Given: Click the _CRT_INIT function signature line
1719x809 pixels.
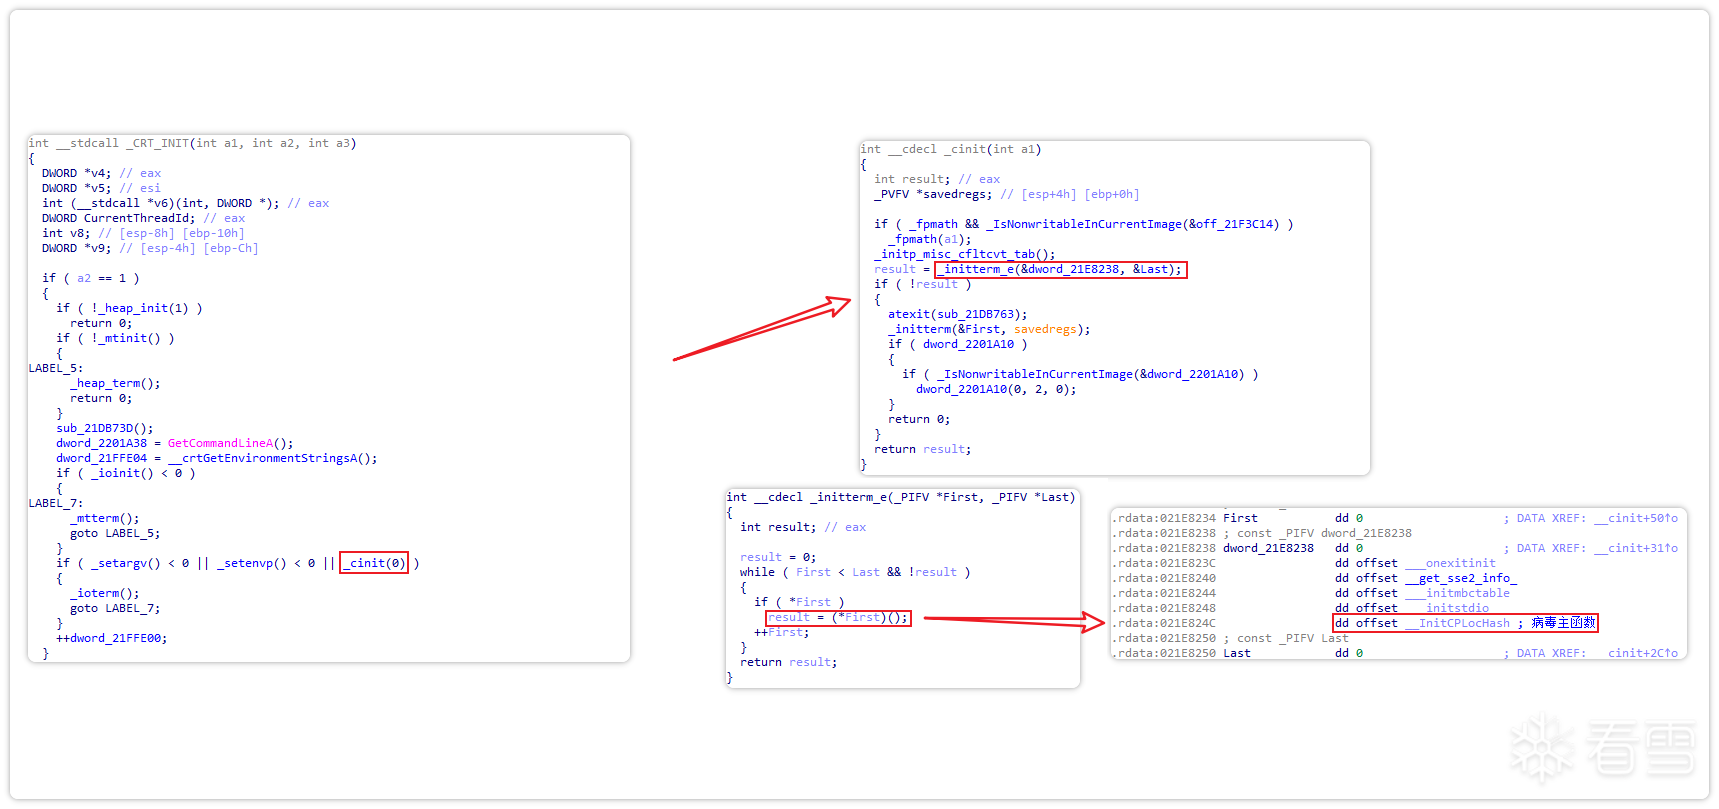Looking at the screenshot, I should pos(192,143).
